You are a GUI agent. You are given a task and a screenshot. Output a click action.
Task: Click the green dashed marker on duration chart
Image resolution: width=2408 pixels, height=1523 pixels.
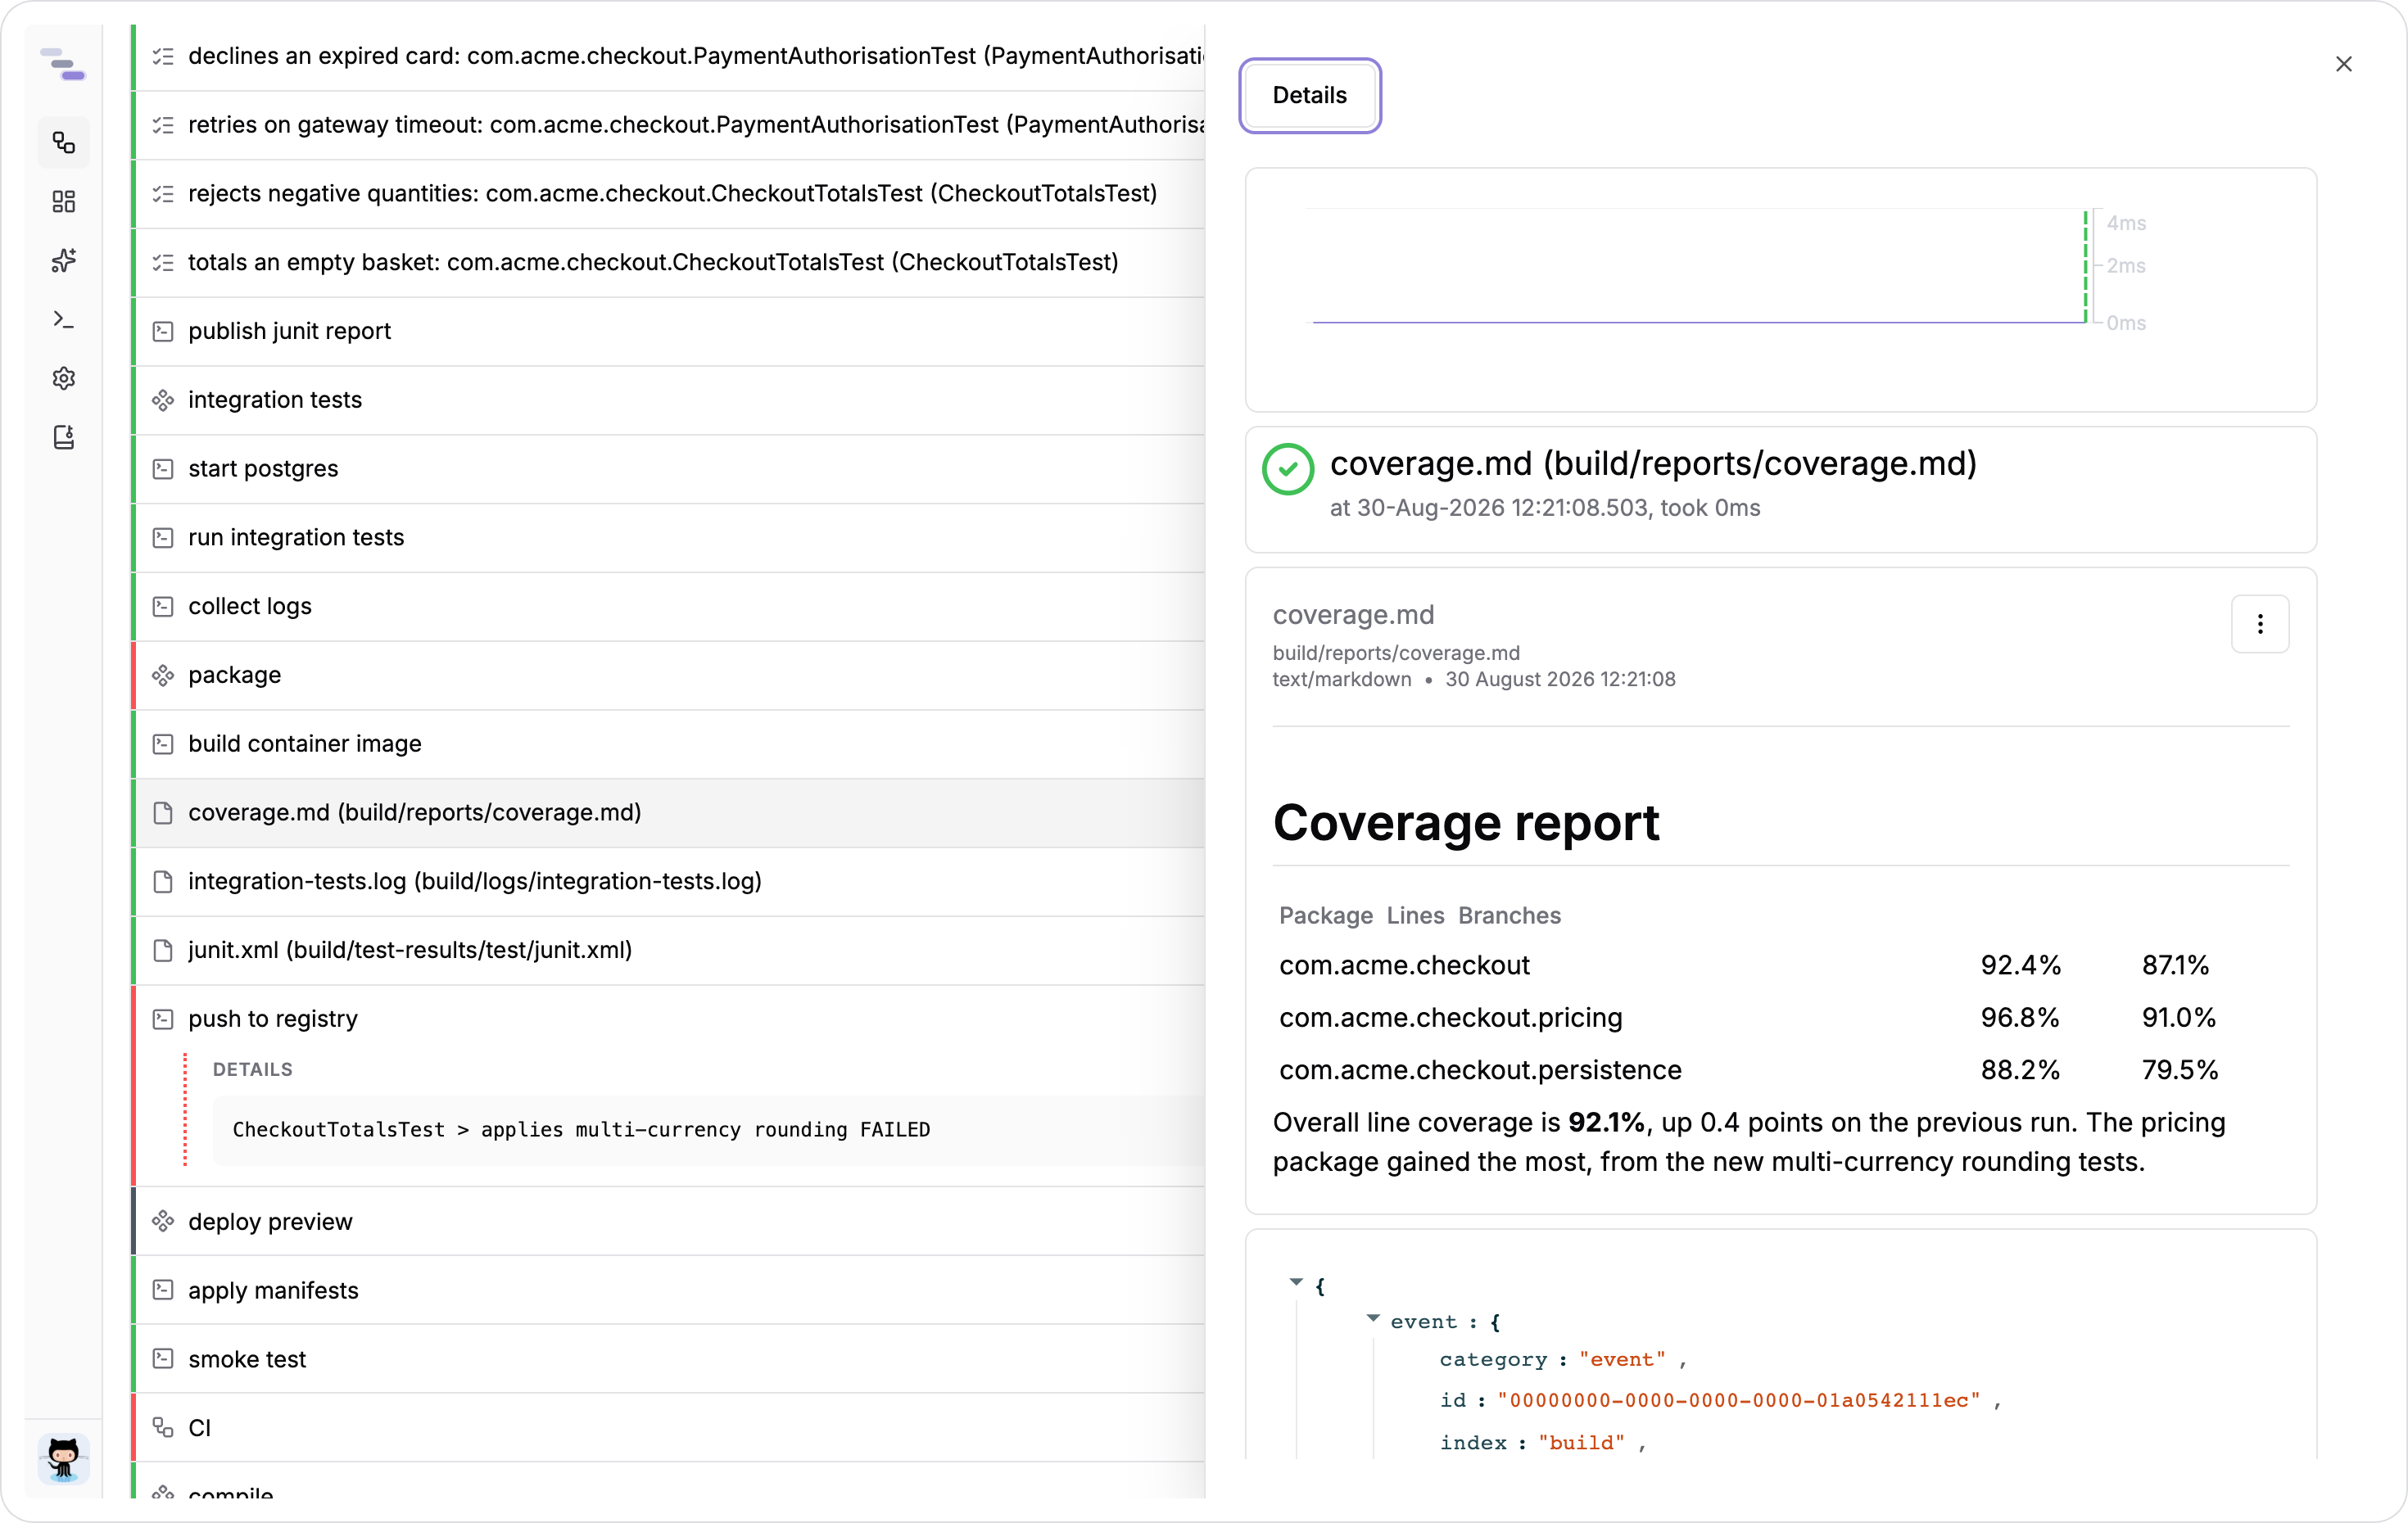point(2085,266)
